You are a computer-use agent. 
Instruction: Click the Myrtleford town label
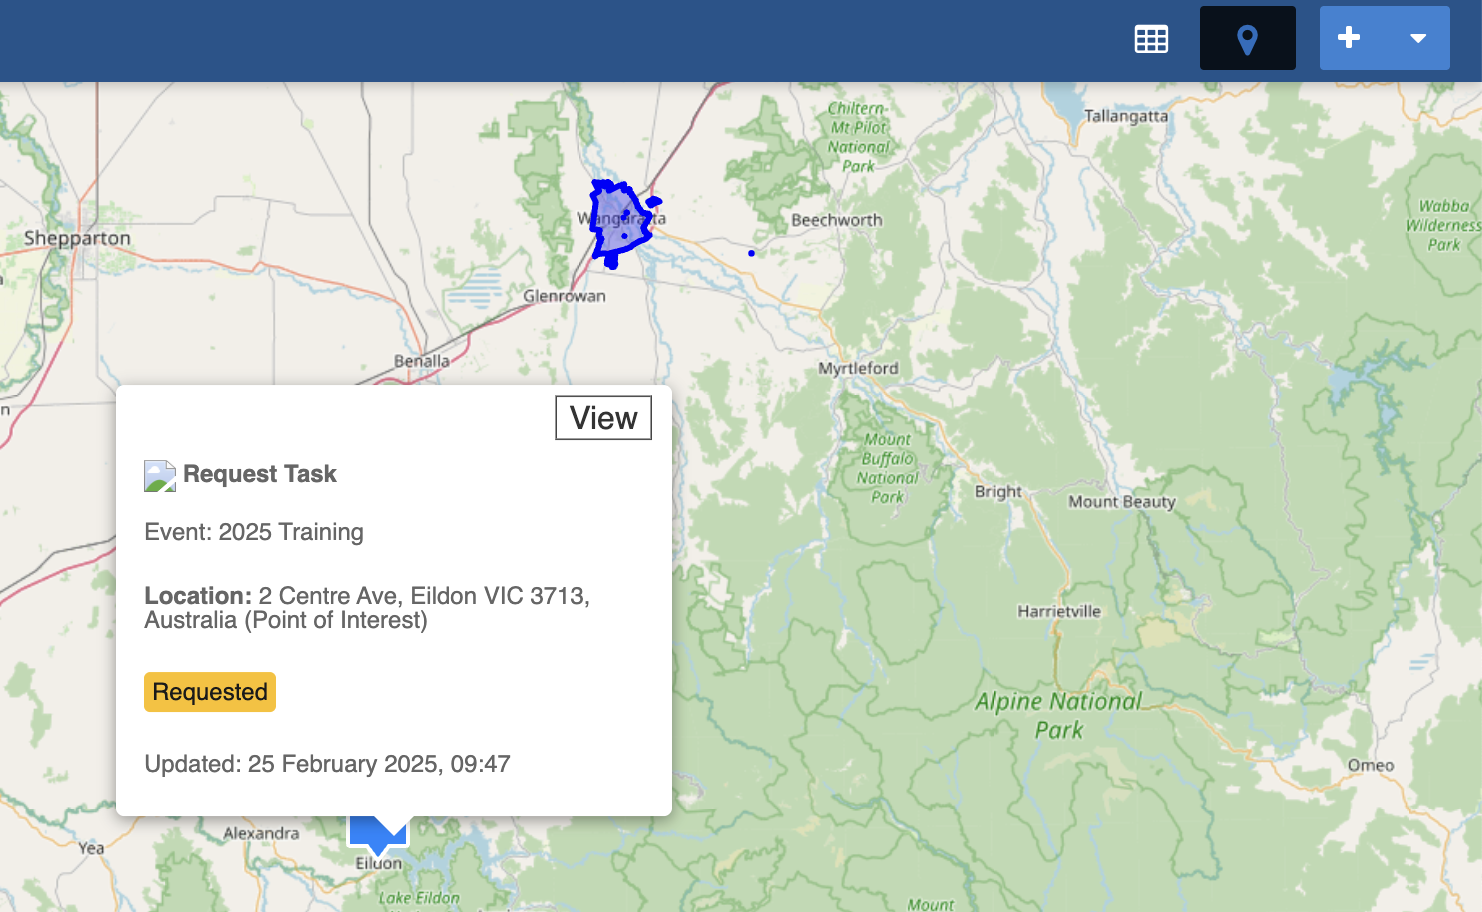[x=858, y=368]
